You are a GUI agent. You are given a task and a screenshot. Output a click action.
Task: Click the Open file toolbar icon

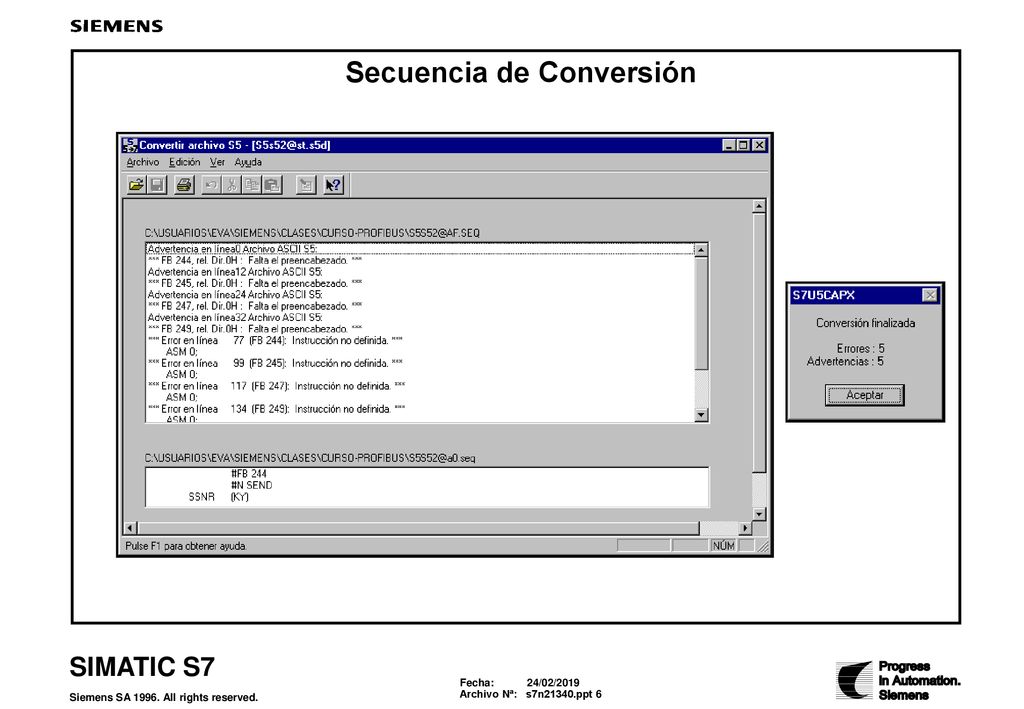coord(136,185)
